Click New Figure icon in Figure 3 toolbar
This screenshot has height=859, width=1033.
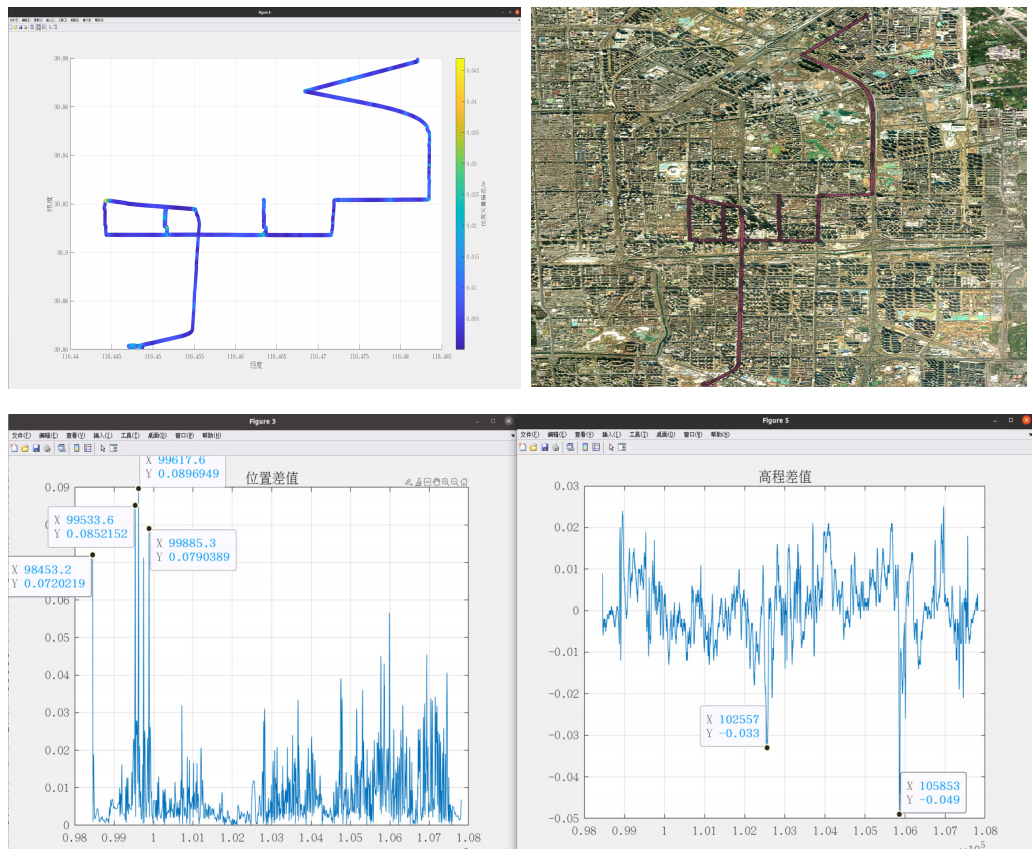(14, 448)
